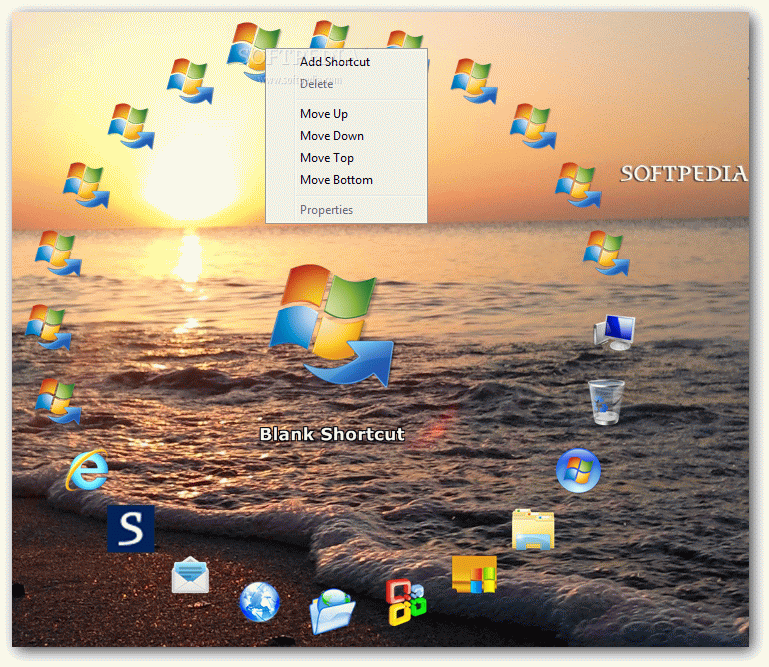This screenshot has height=667, width=769.
Task: Open the mail envelope shortcut
Action: (190, 575)
